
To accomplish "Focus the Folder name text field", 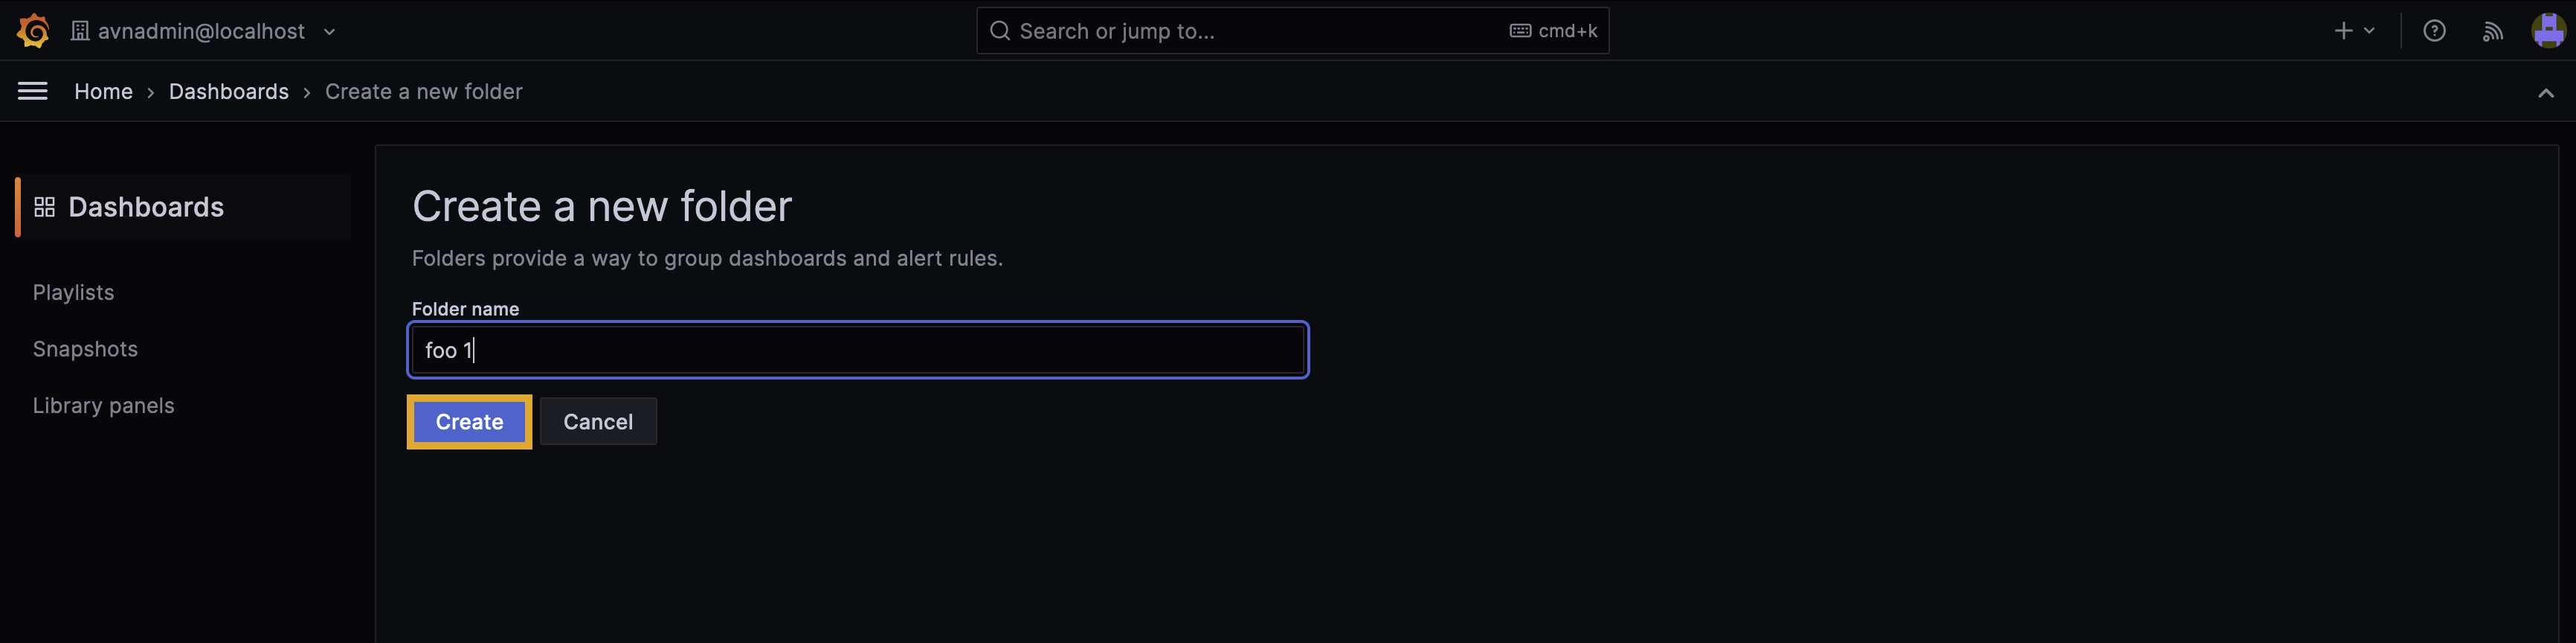I will tap(857, 350).
